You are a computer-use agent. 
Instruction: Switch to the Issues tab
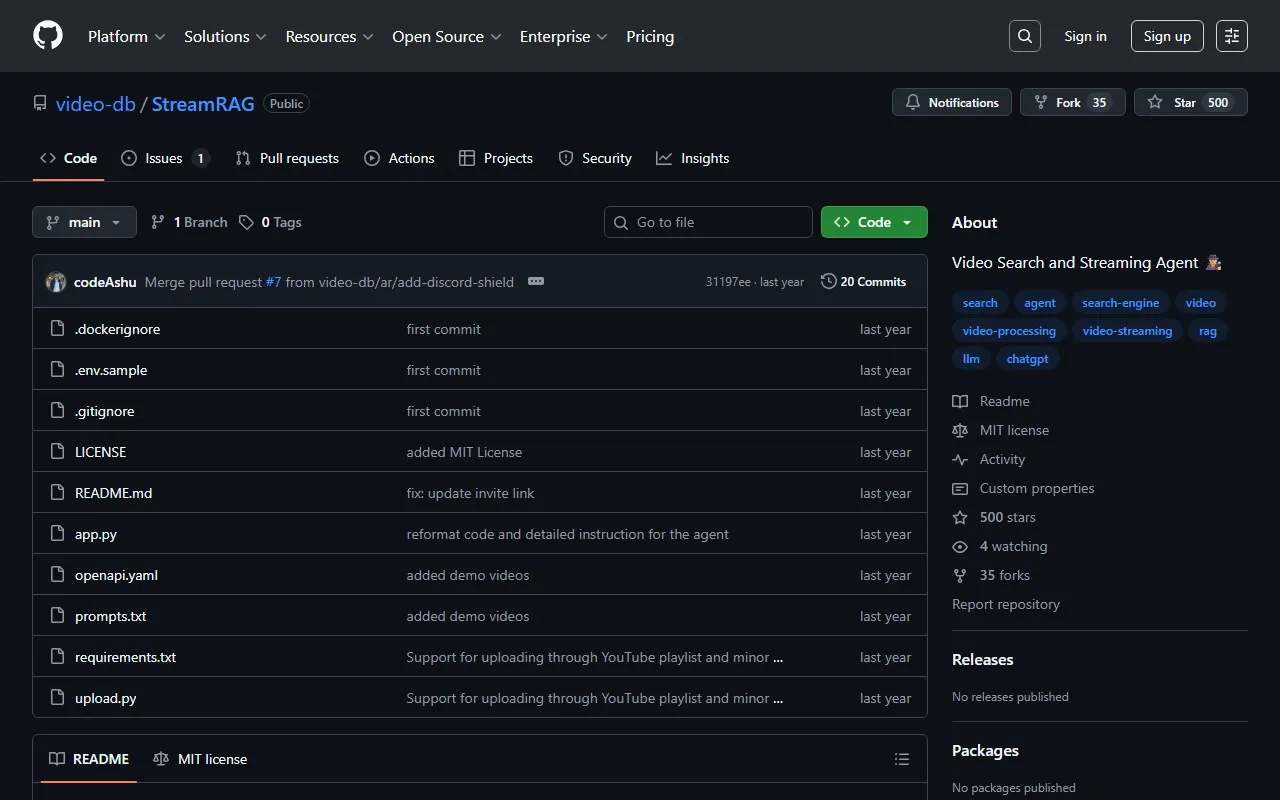pos(164,158)
